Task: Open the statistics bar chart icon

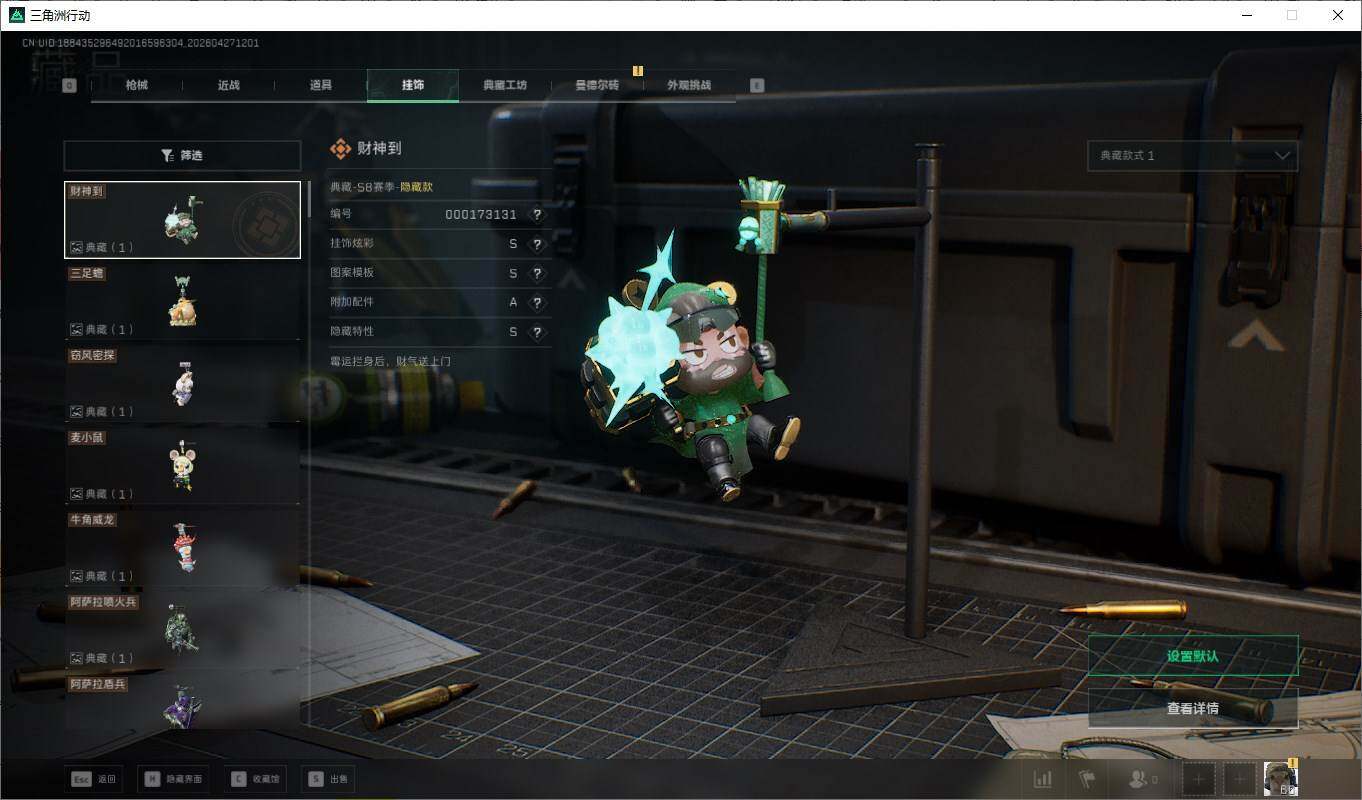Action: (x=1042, y=779)
